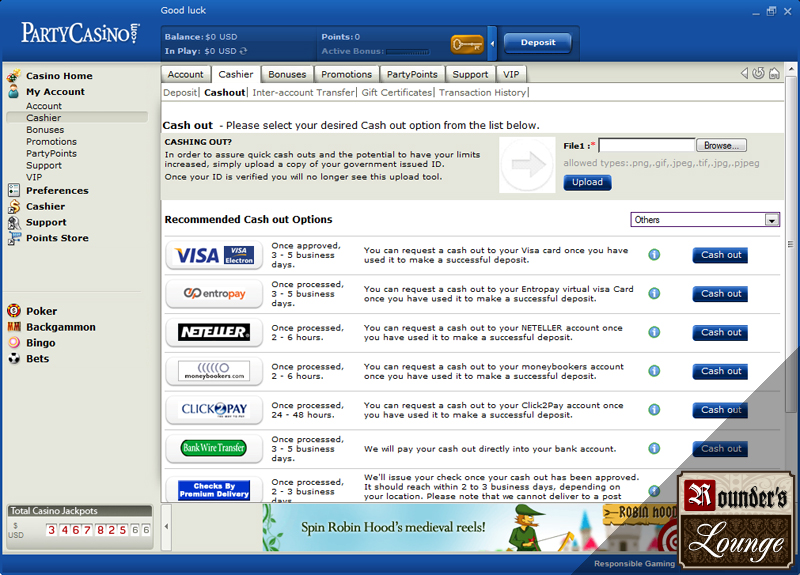This screenshot has width=800, height=575.
Task: Select the NETELLER logo
Action: [214, 333]
